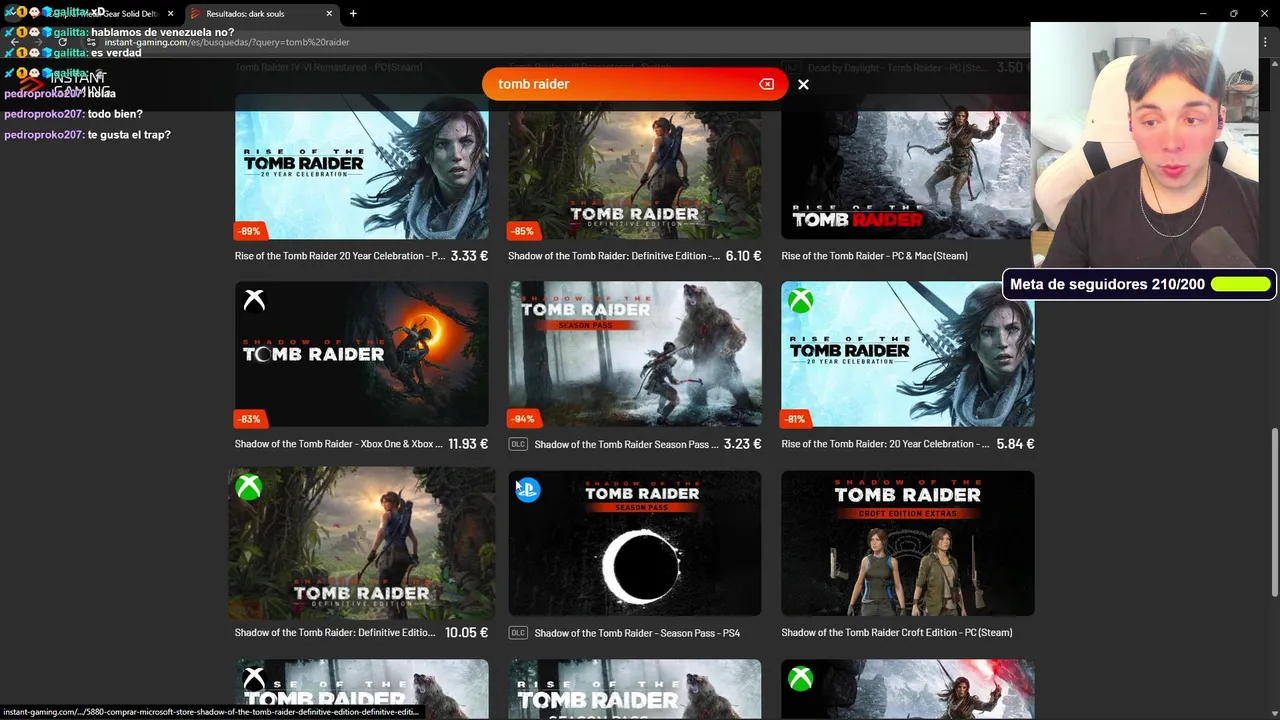Image resolution: width=1280 pixels, height=720 pixels.
Task: Click the -83% discount badge
Action: (x=249, y=419)
